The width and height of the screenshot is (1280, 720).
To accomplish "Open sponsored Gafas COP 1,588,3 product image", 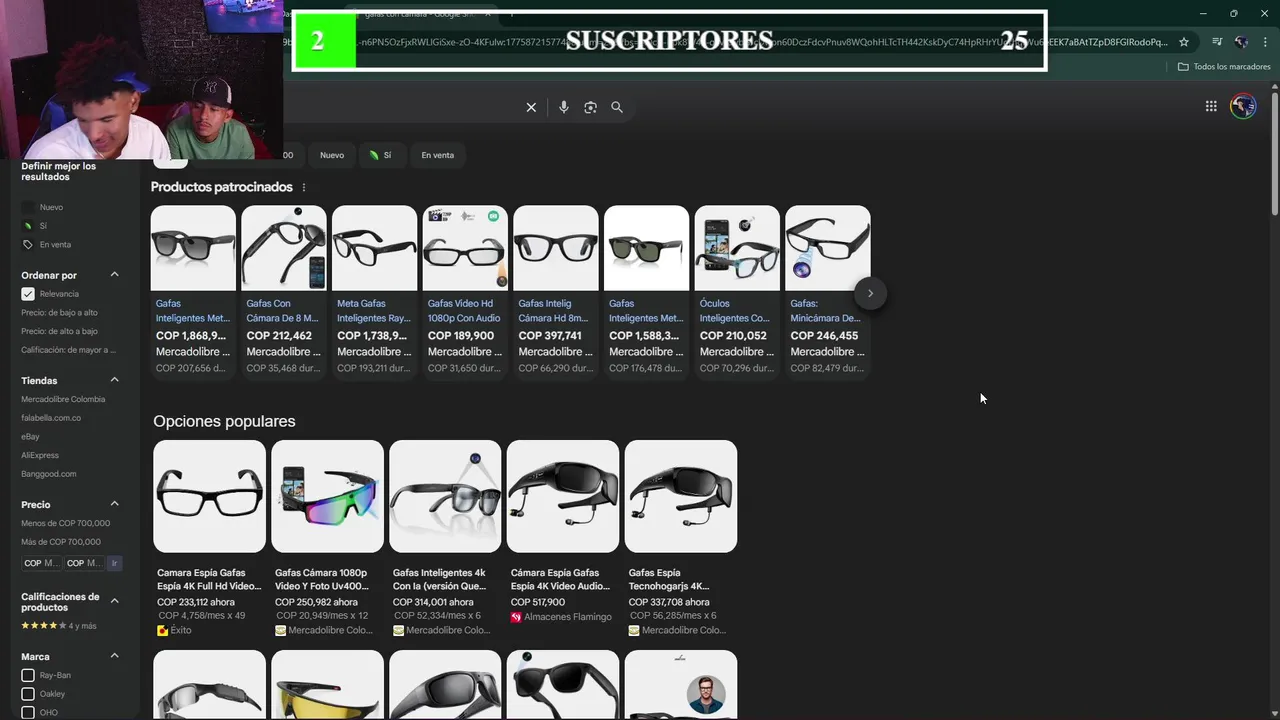I will tap(646, 248).
